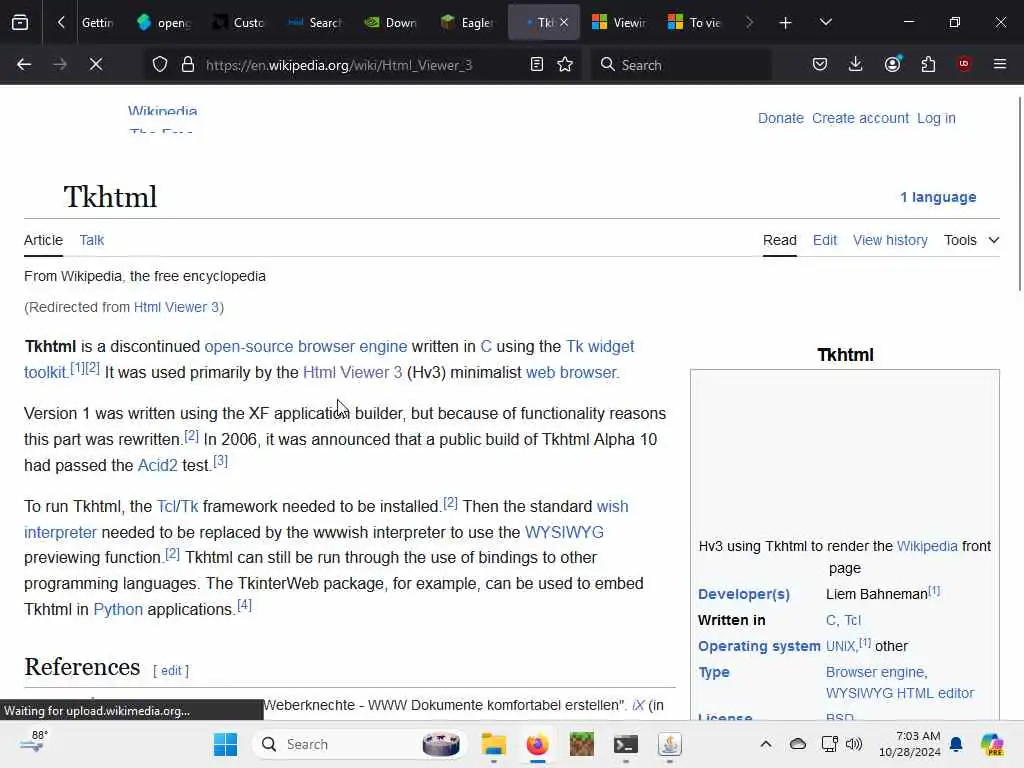The image size is (1024, 768).
Task: Click the browser Search box
Action: click(681, 65)
